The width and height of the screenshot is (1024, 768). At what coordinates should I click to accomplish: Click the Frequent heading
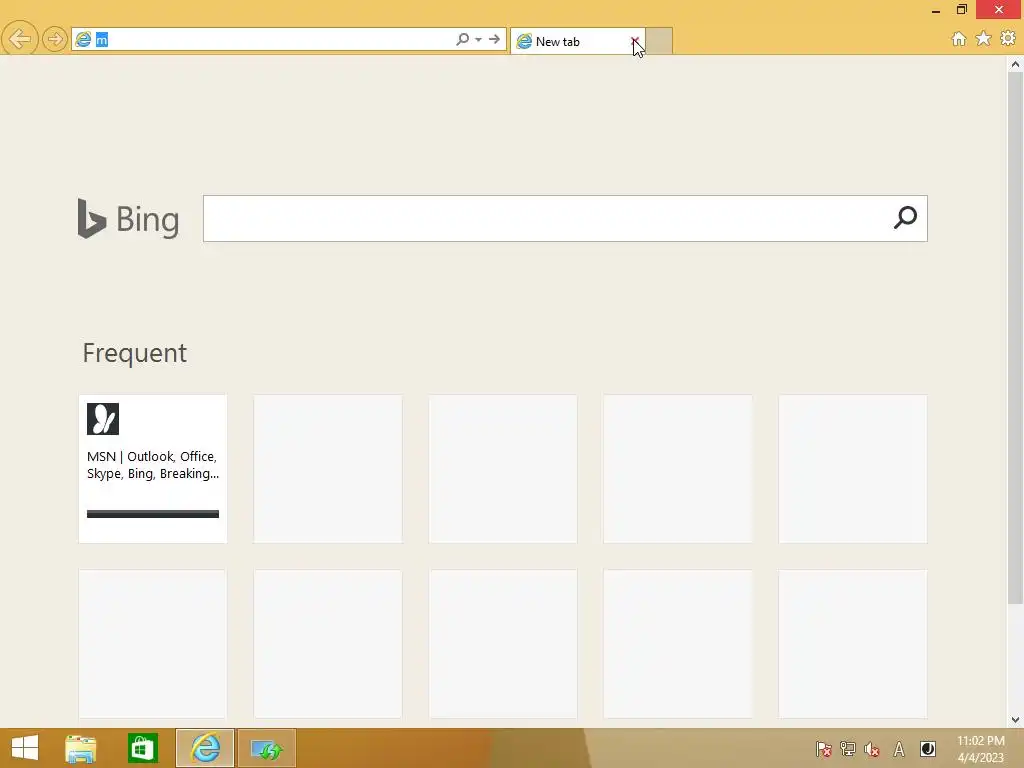click(x=135, y=353)
